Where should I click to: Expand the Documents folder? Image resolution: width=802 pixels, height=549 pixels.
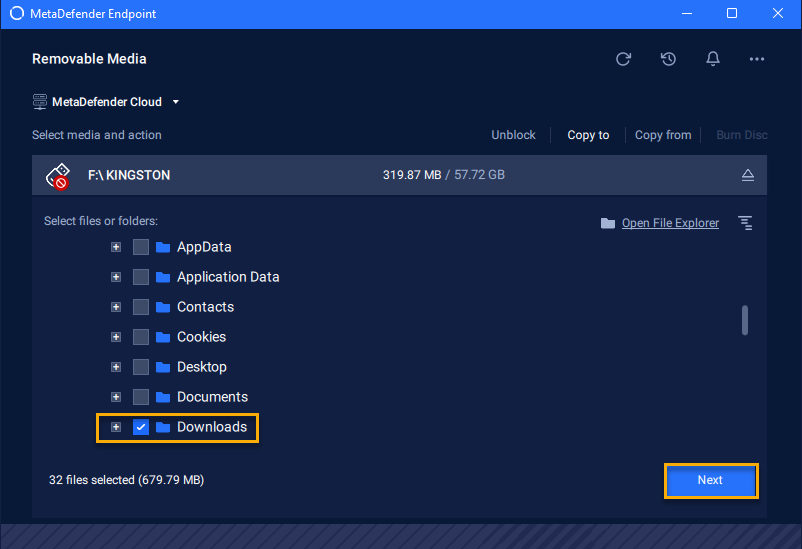click(116, 397)
